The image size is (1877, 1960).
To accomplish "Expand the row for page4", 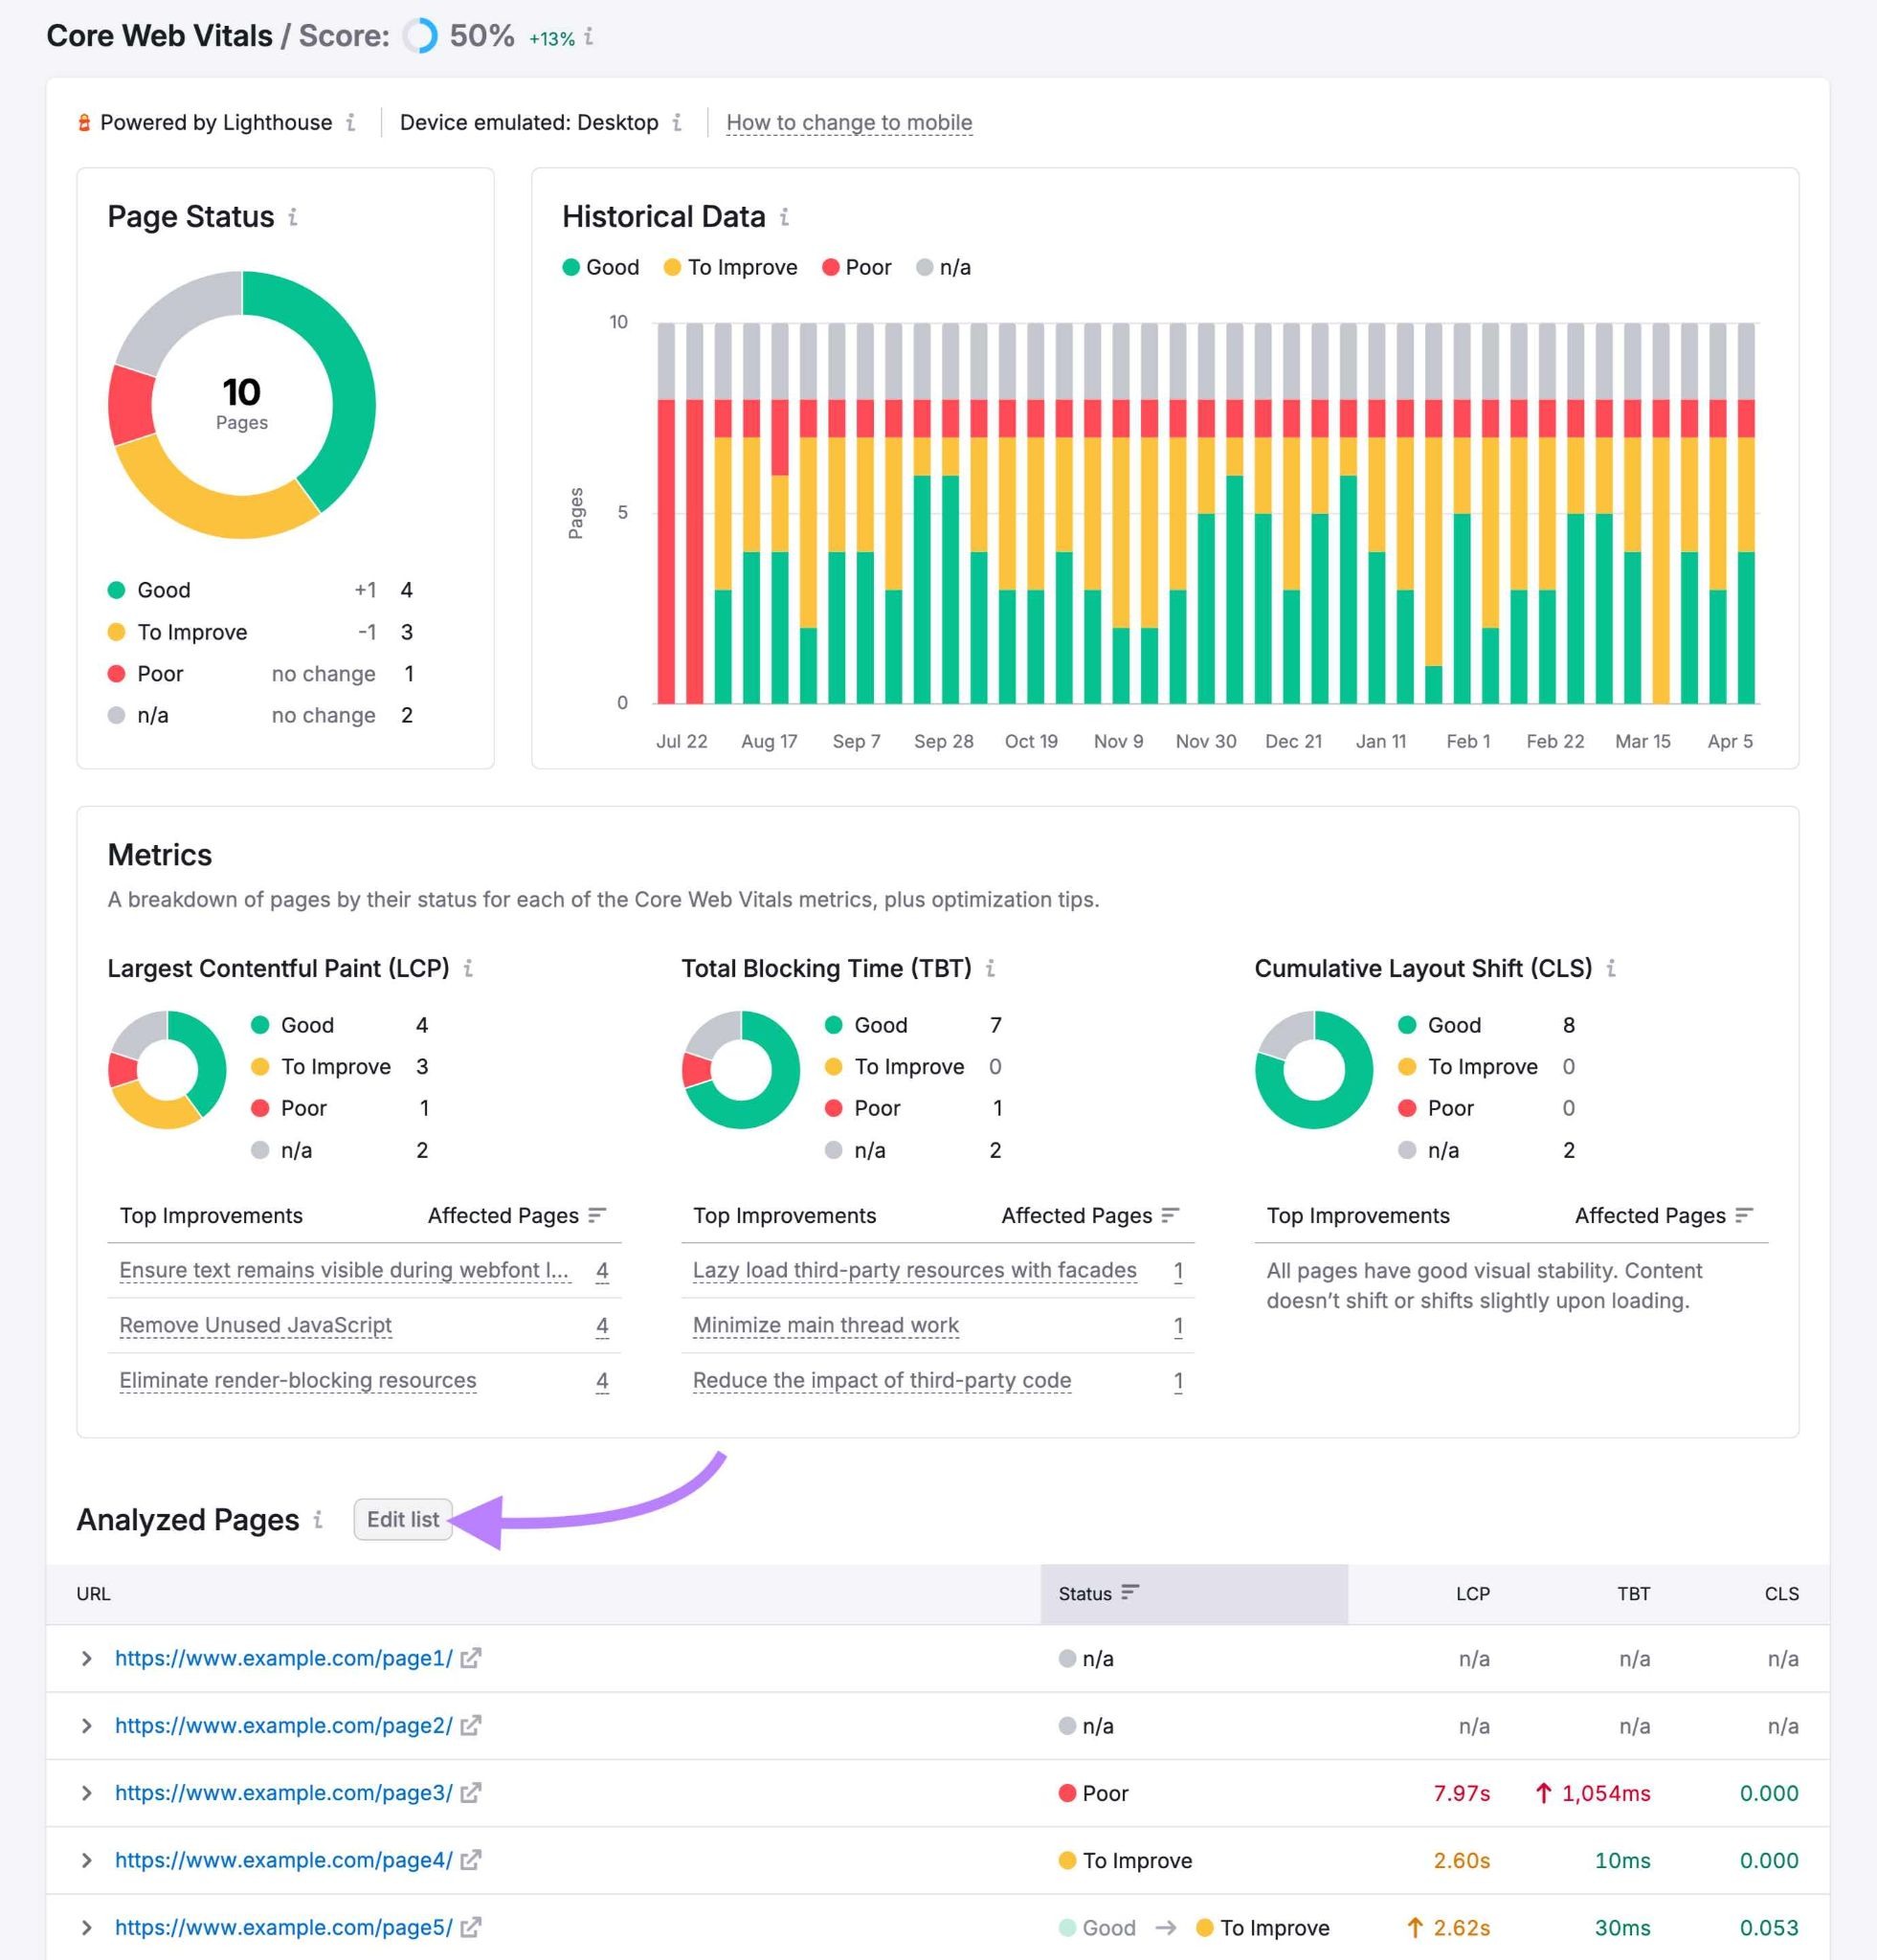I will point(86,1860).
